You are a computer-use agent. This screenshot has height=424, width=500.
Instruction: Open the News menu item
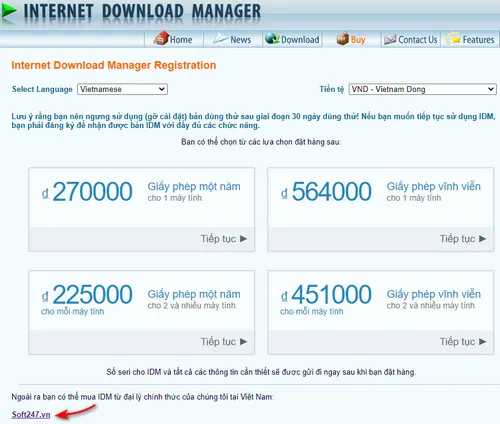(x=232, y=39)
